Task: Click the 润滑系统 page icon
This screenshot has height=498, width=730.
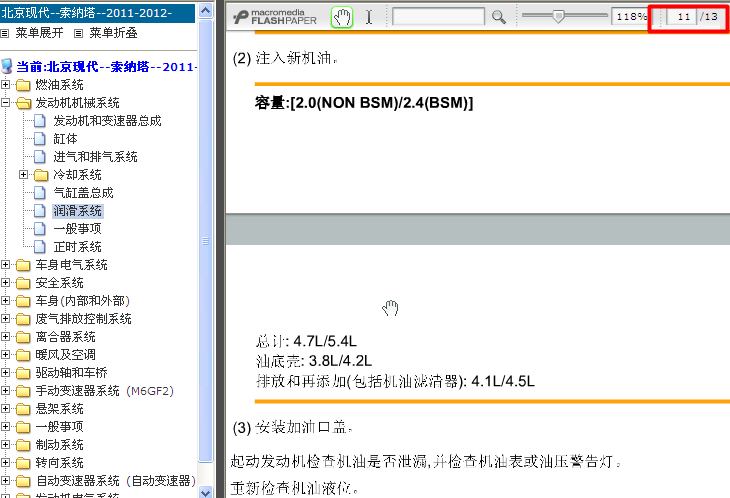Action: point(40,211)
